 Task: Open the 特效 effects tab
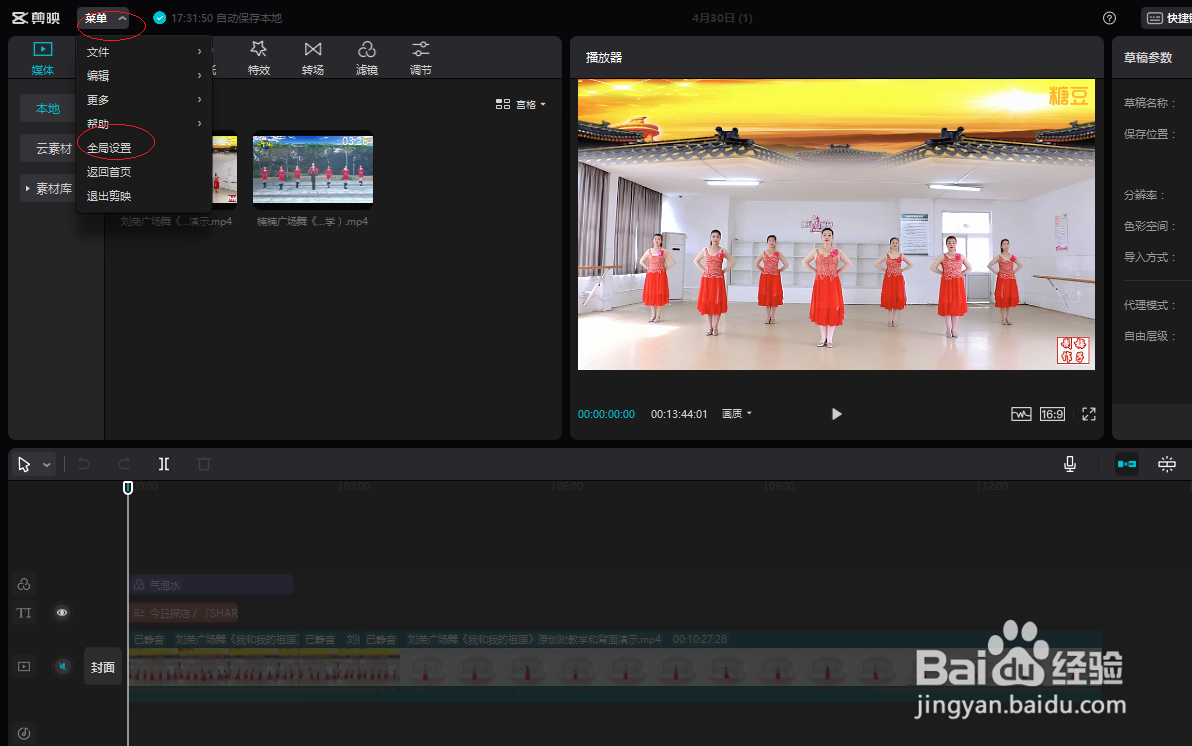pyautogui.click(x=258, y=59)
